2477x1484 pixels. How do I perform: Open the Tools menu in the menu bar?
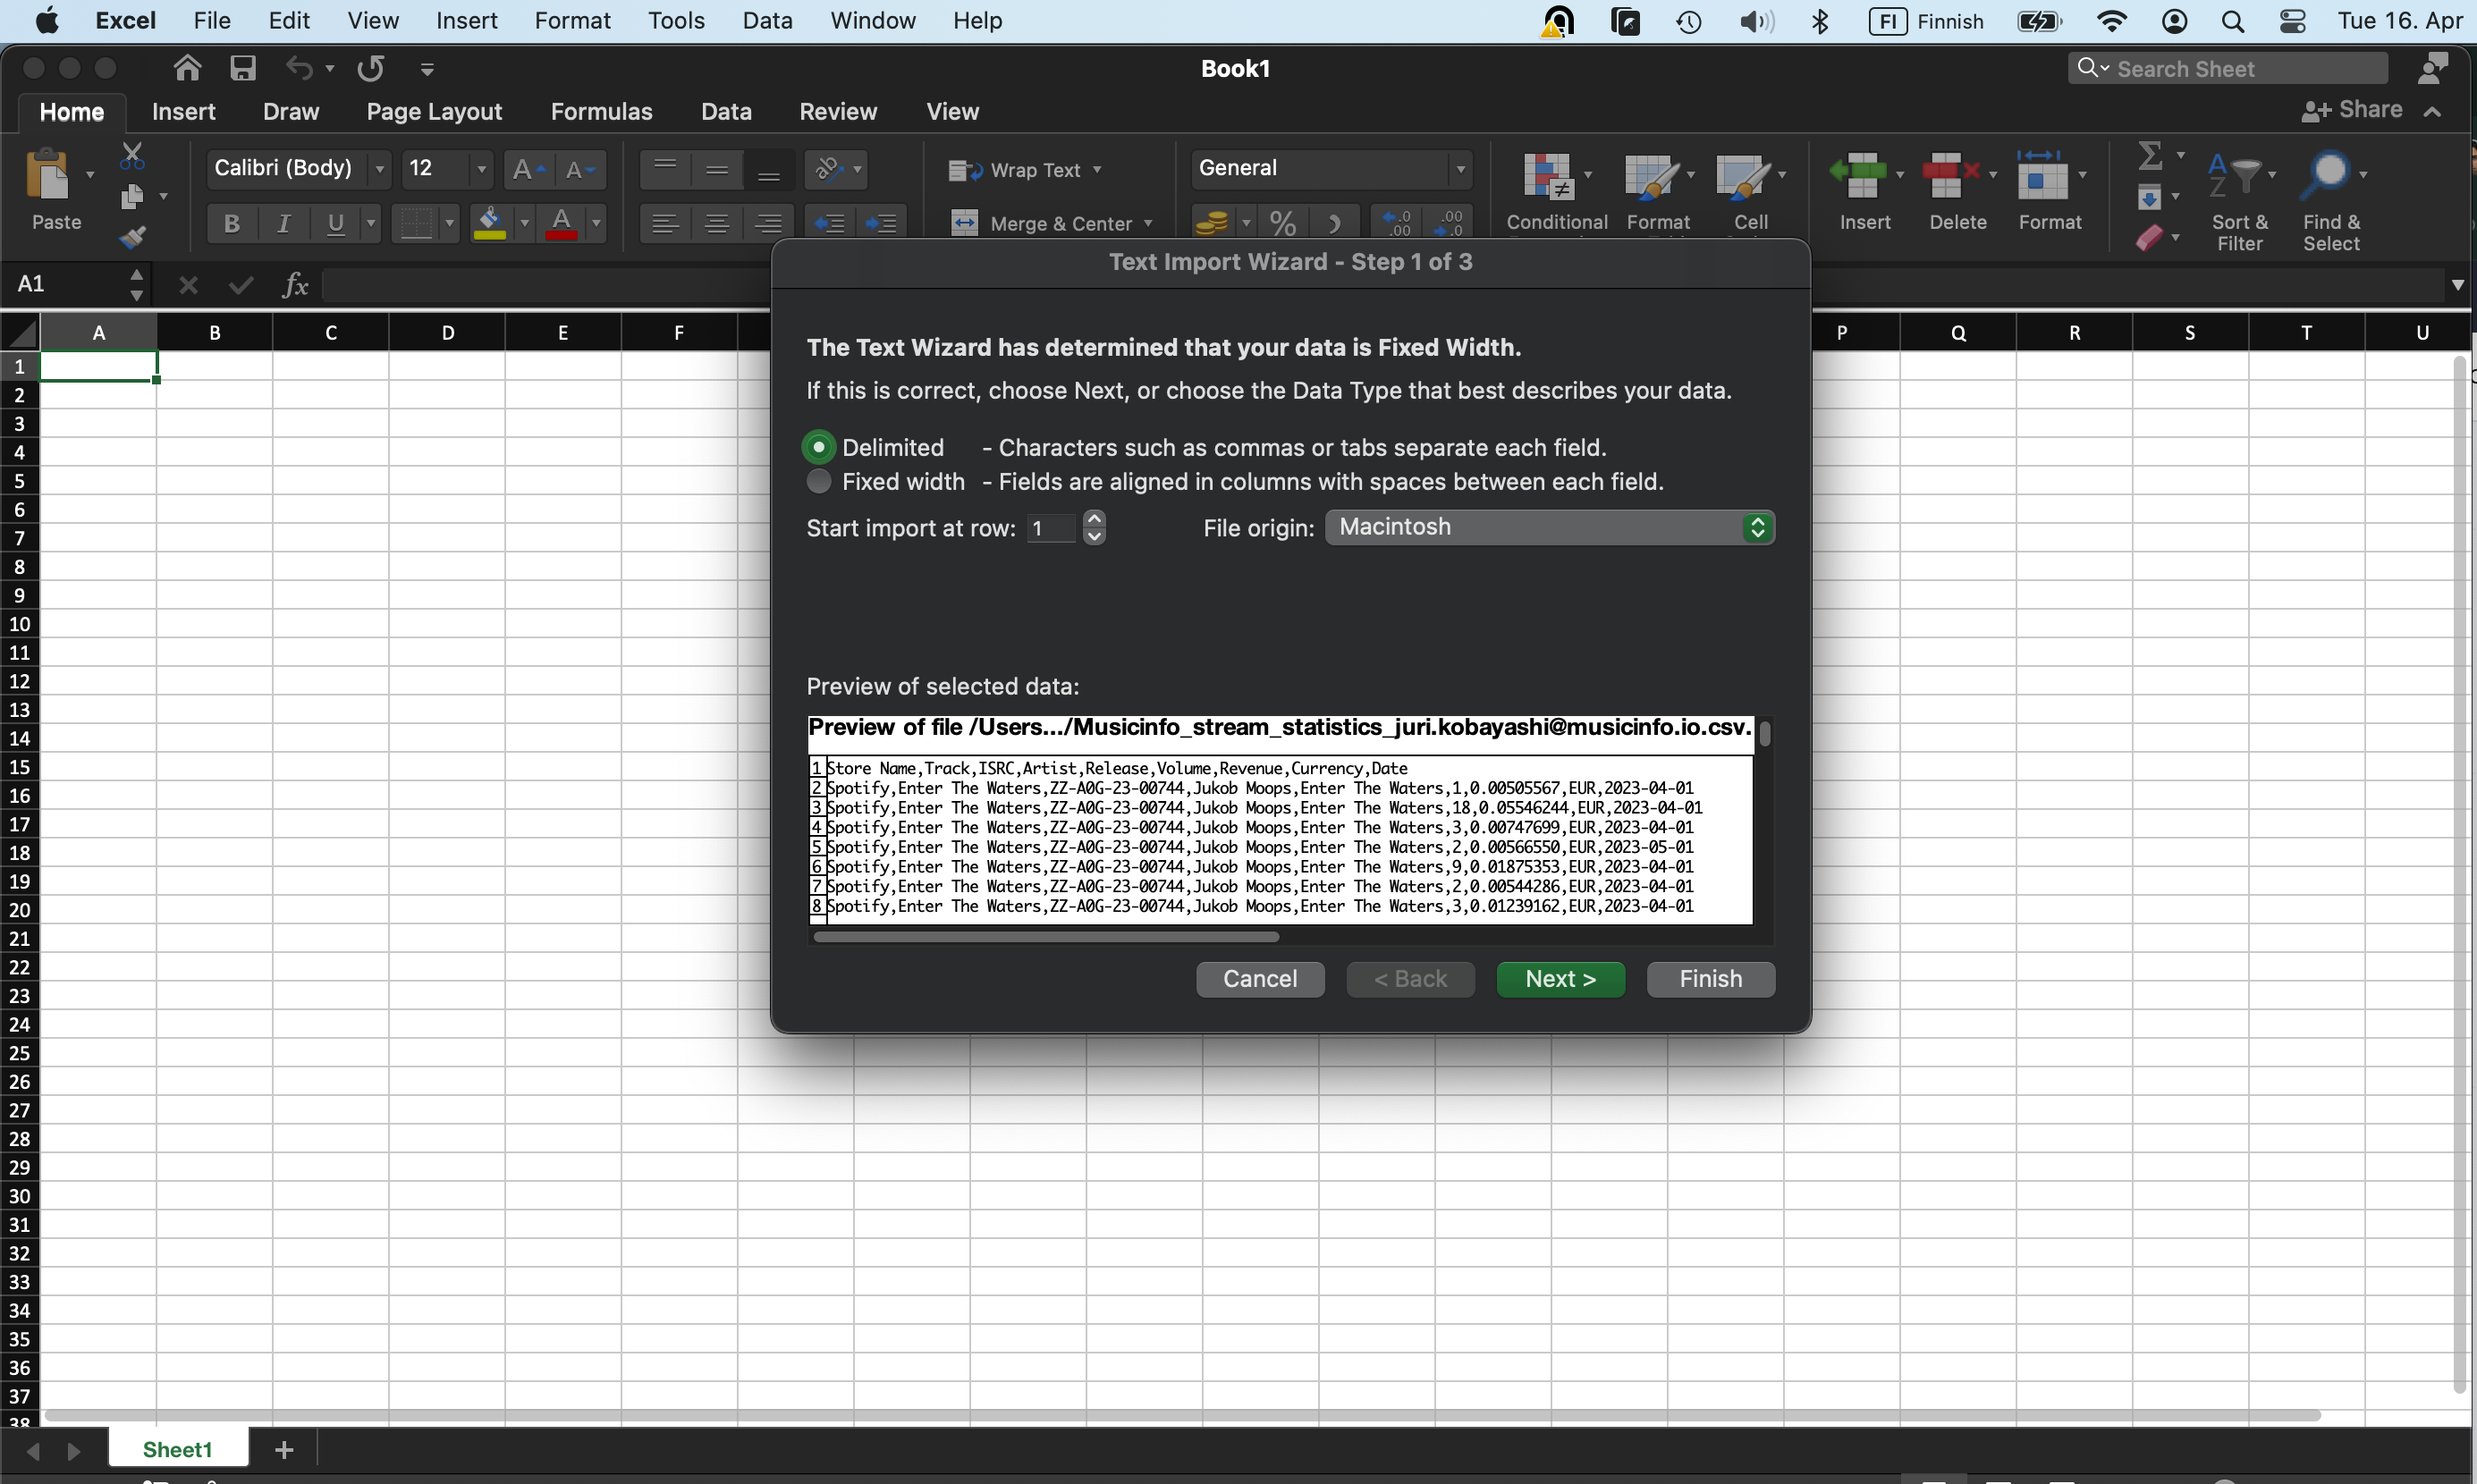coord(676,20)
